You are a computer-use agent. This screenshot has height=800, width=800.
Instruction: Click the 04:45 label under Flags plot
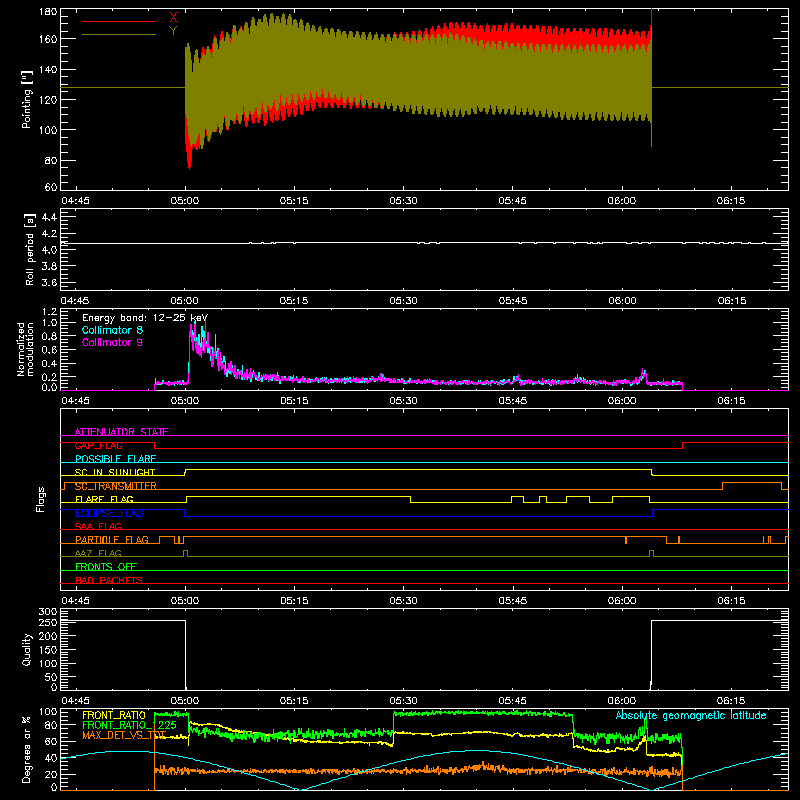coord(76,601)
